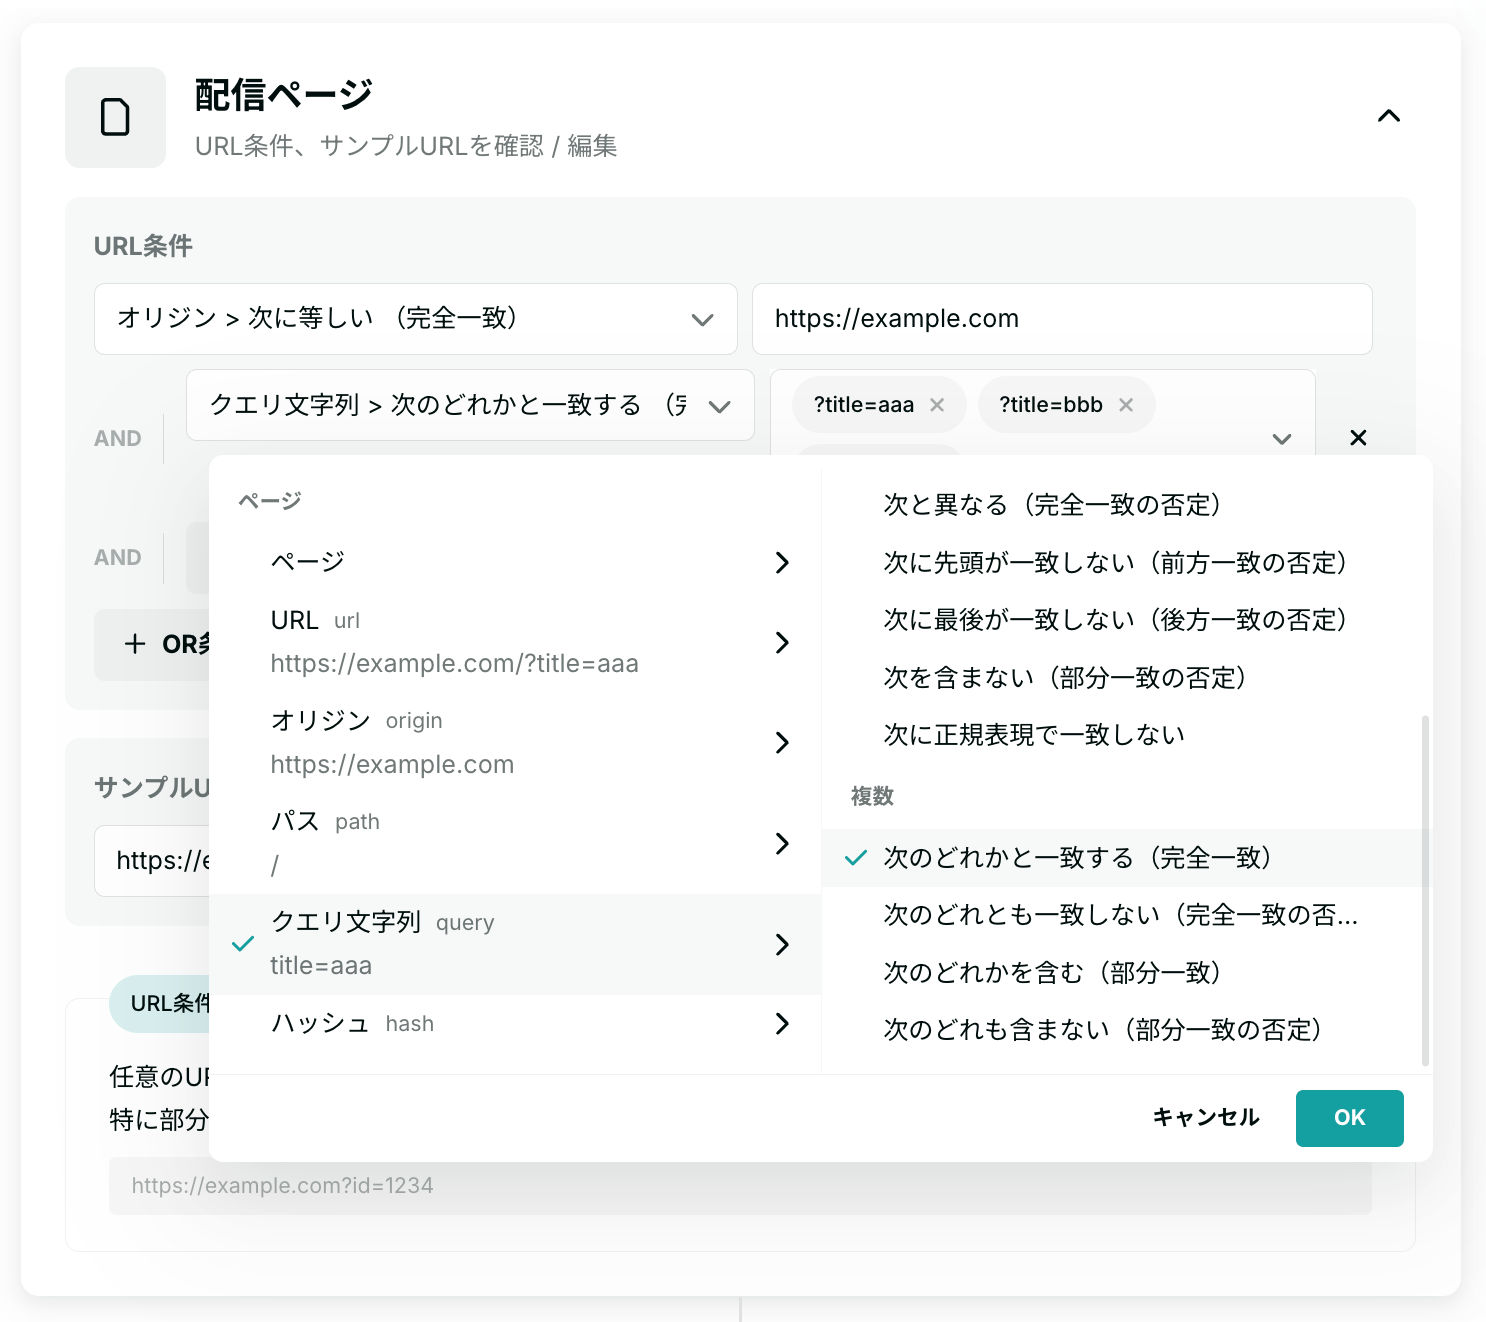Remove the ?title=aaa tag

(x=937, y=405)
